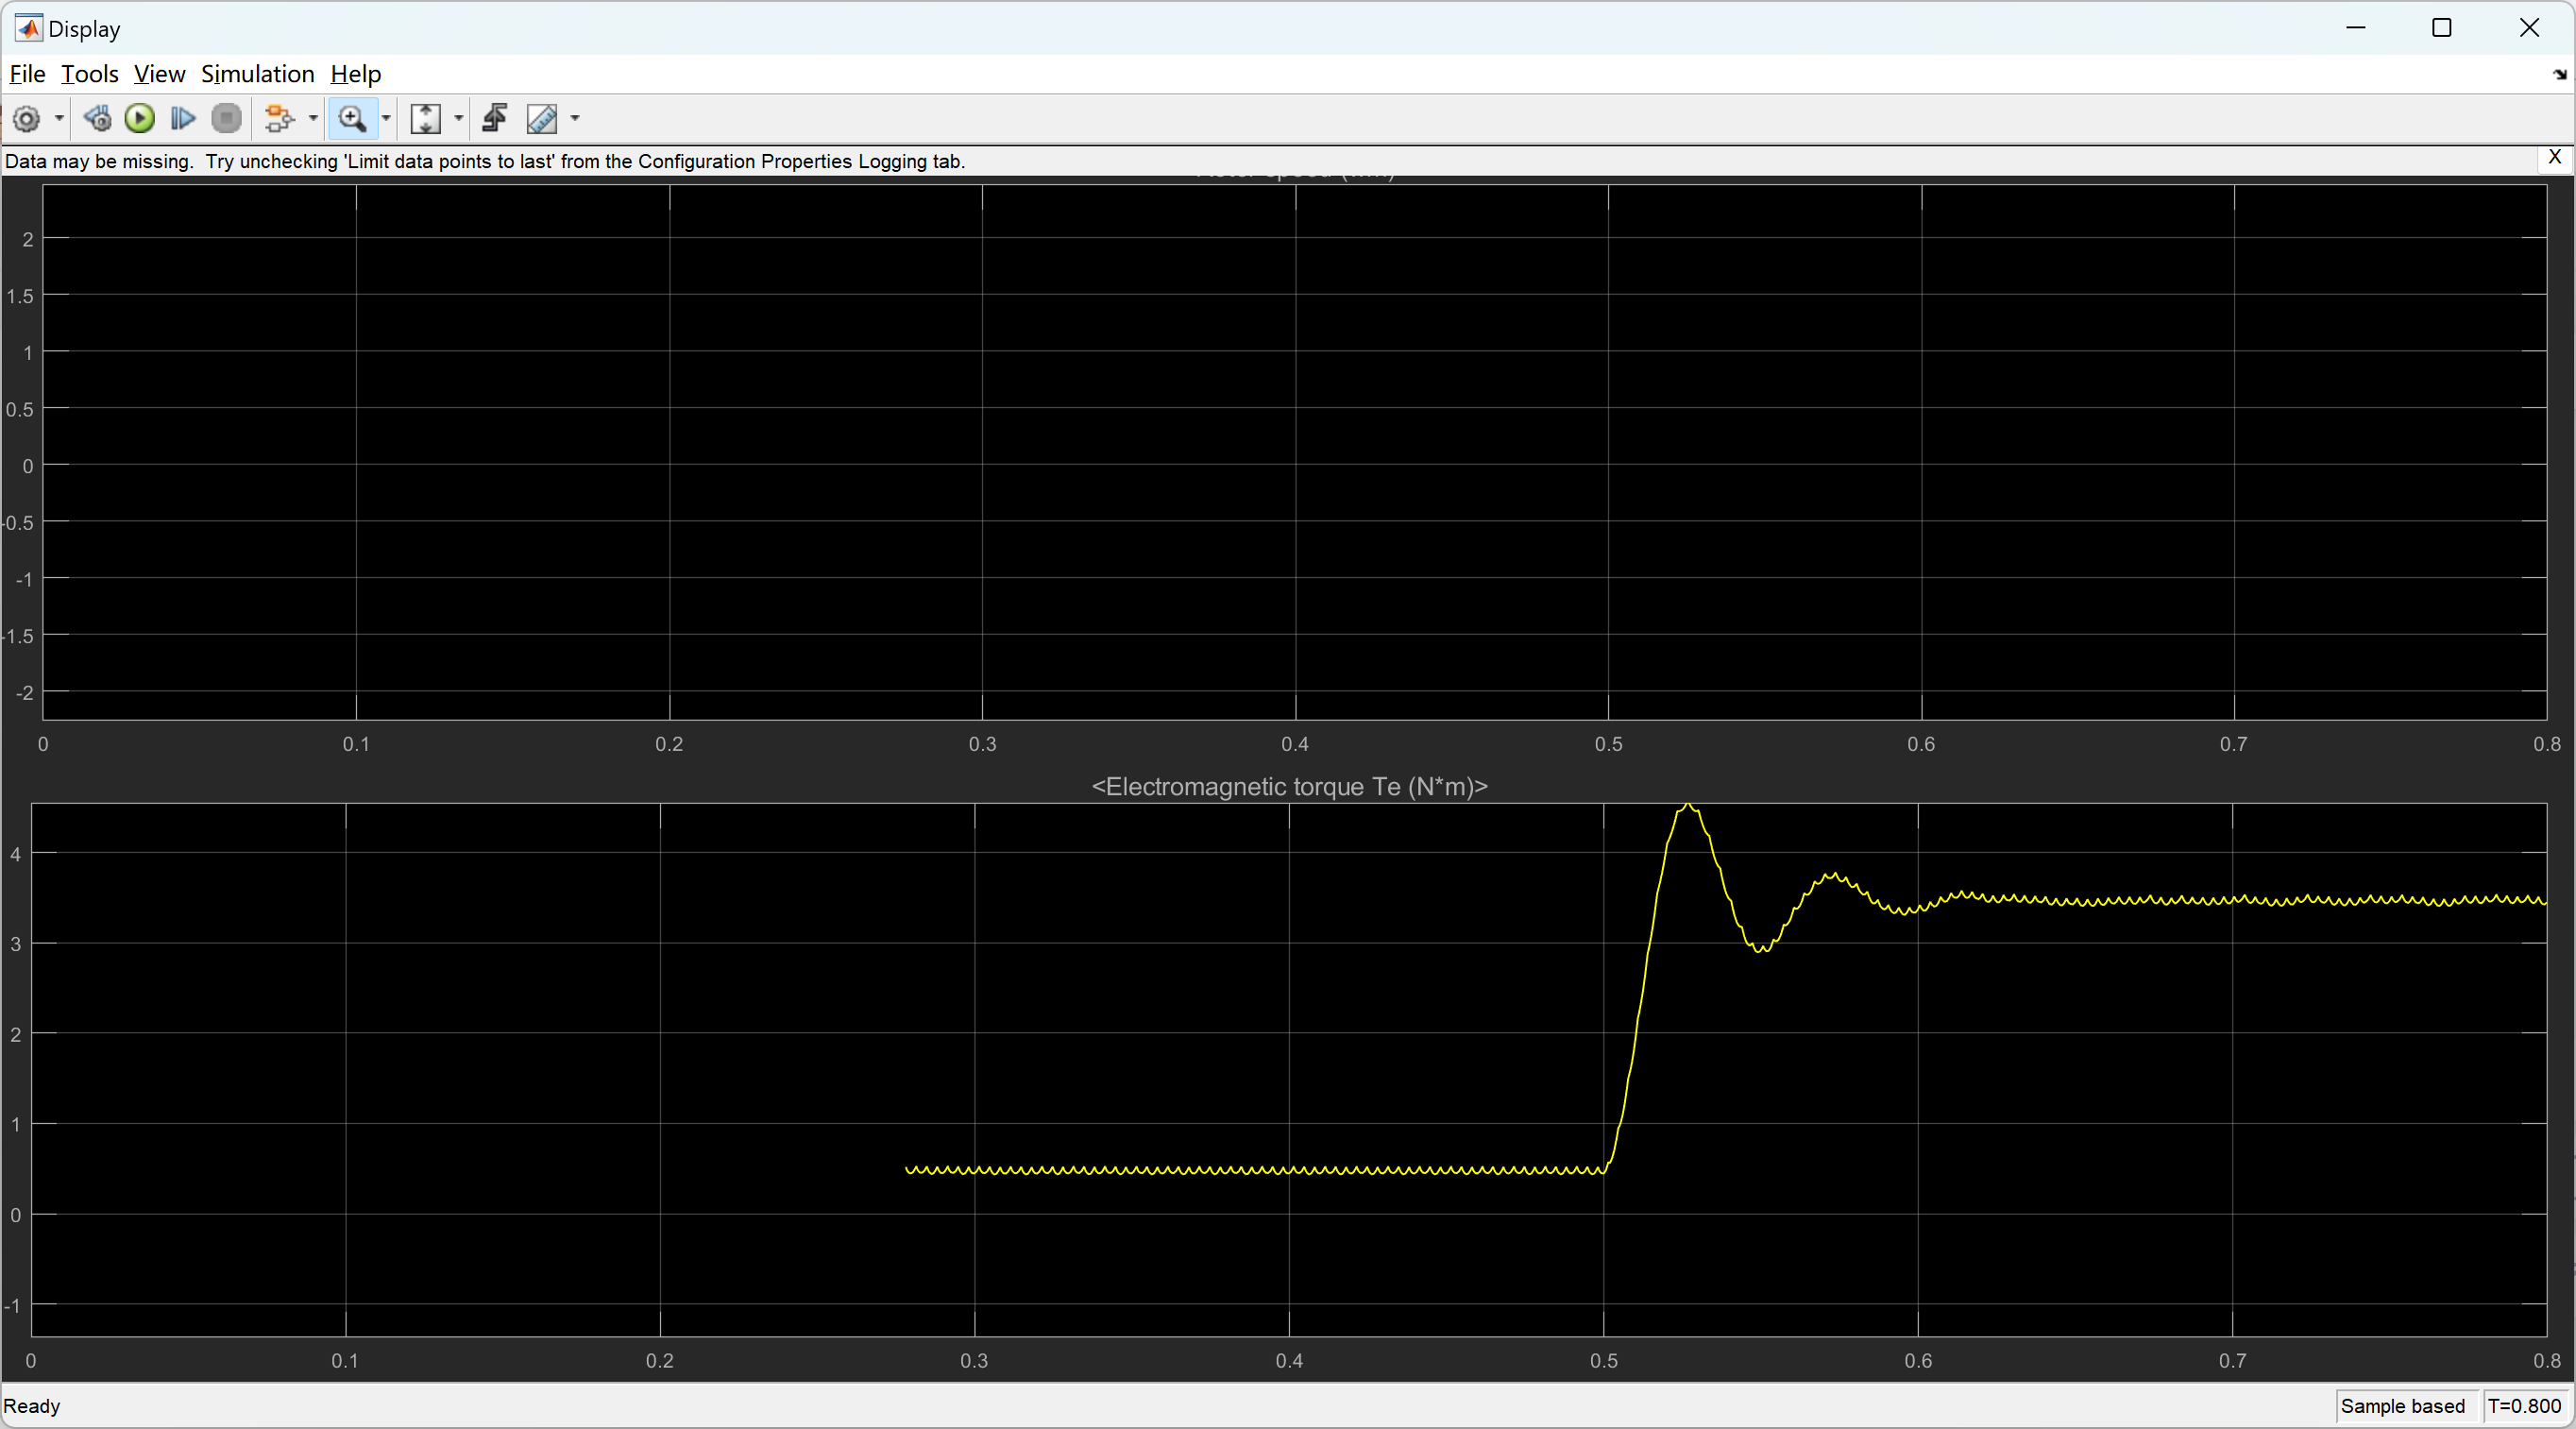Click the gray Stop simulation icon
The image size is (2576, 1429).
pyautogui.click(x=227, y=119)
